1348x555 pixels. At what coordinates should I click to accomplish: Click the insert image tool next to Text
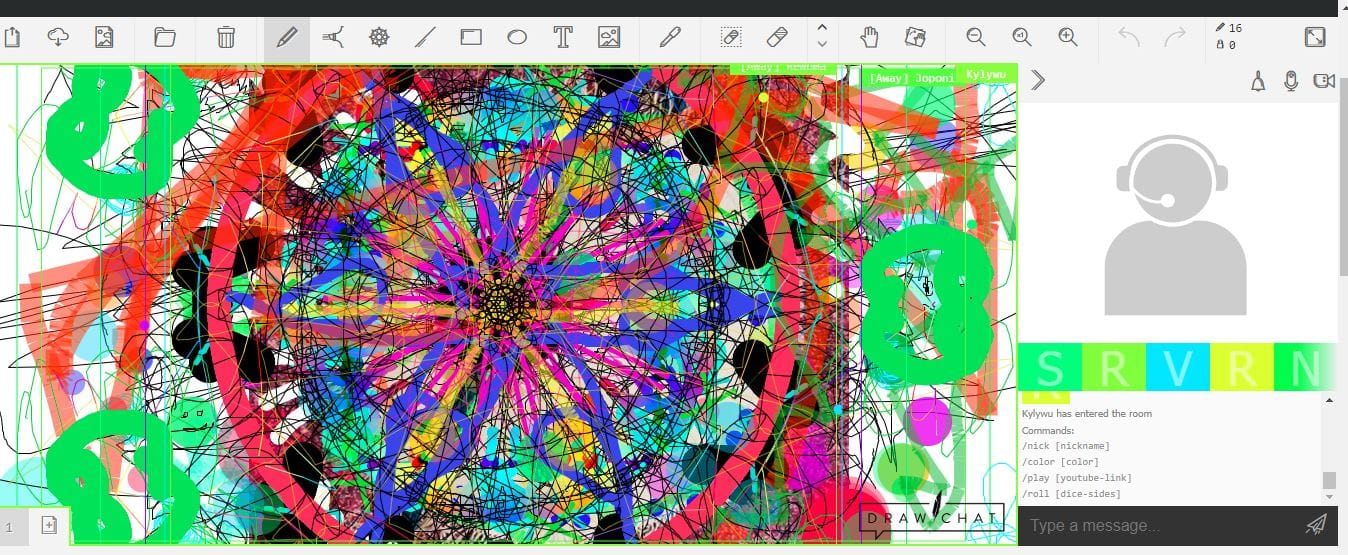click(609, 38)
